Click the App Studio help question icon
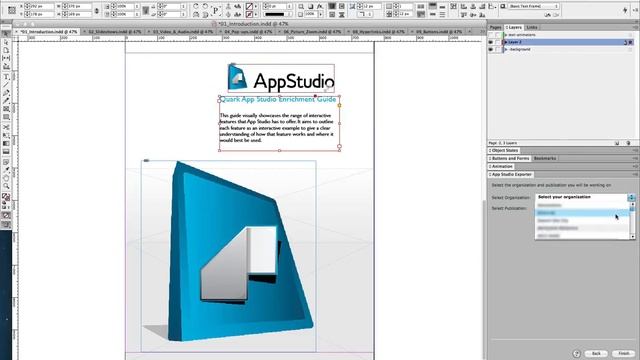Screen dimensions: 640x360 pos(576,354)
